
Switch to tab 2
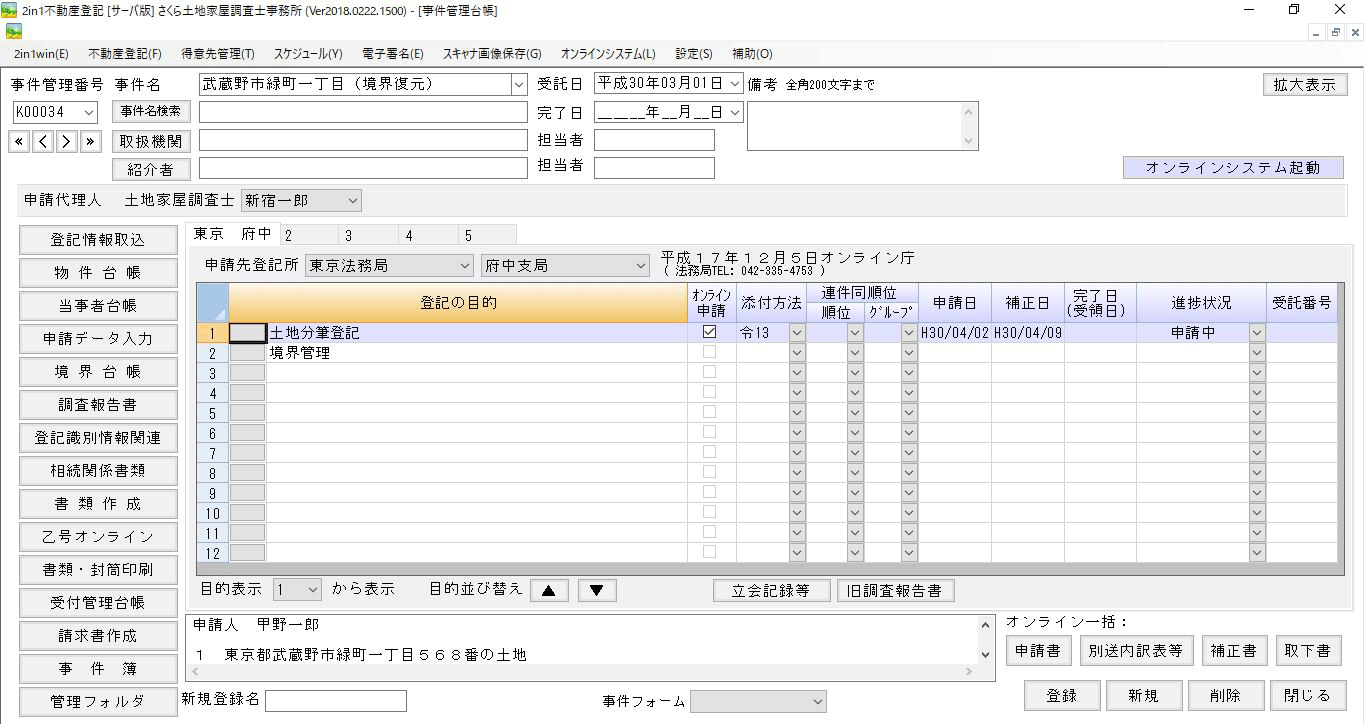289,236
